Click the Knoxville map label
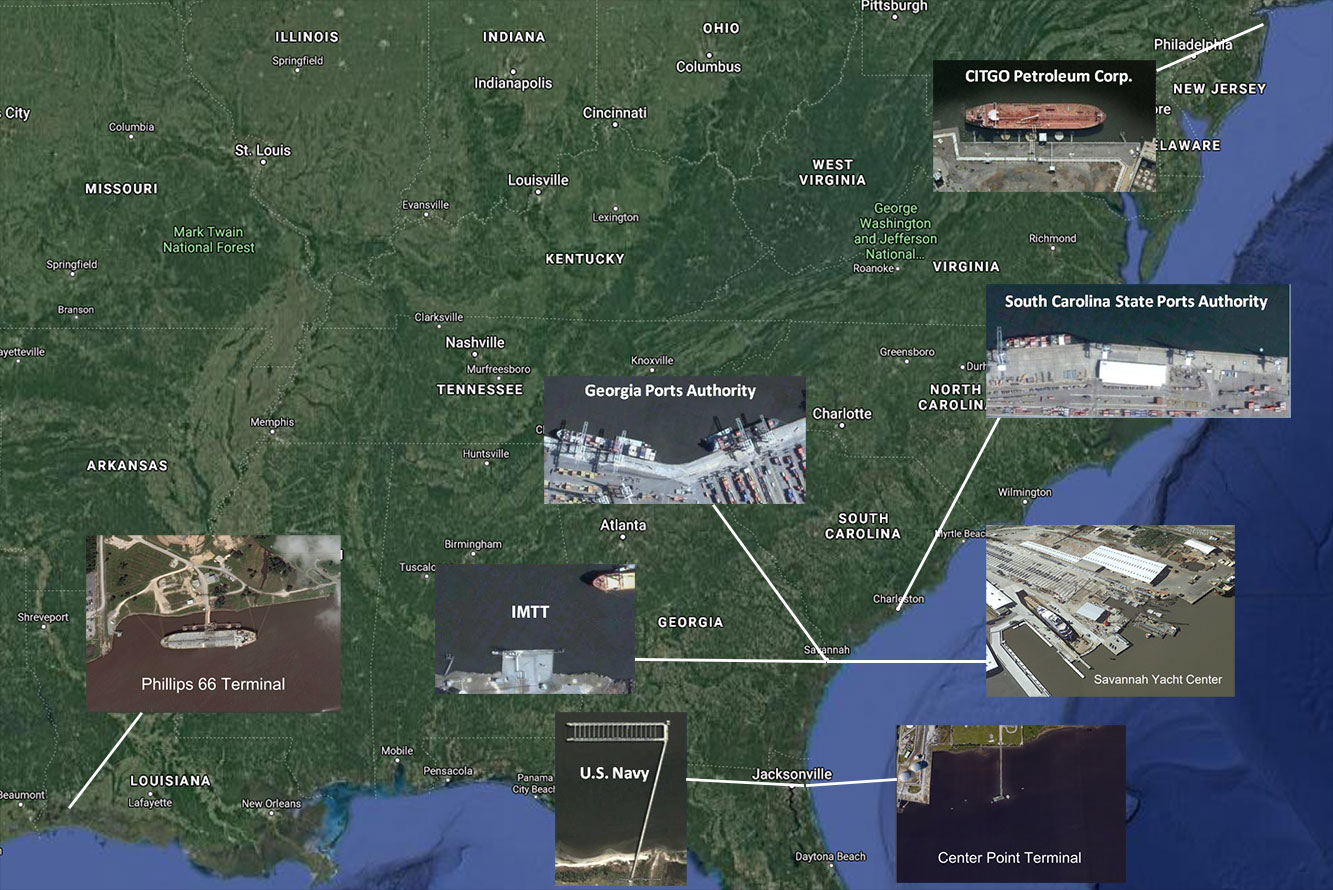The width and height of the screenshot is (1333, 890). (x=653, y=361)
